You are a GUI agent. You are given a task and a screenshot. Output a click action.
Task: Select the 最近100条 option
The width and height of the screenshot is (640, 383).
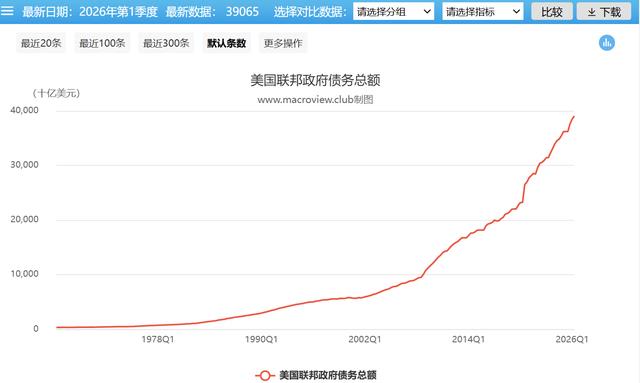click(x=102, y=43)
